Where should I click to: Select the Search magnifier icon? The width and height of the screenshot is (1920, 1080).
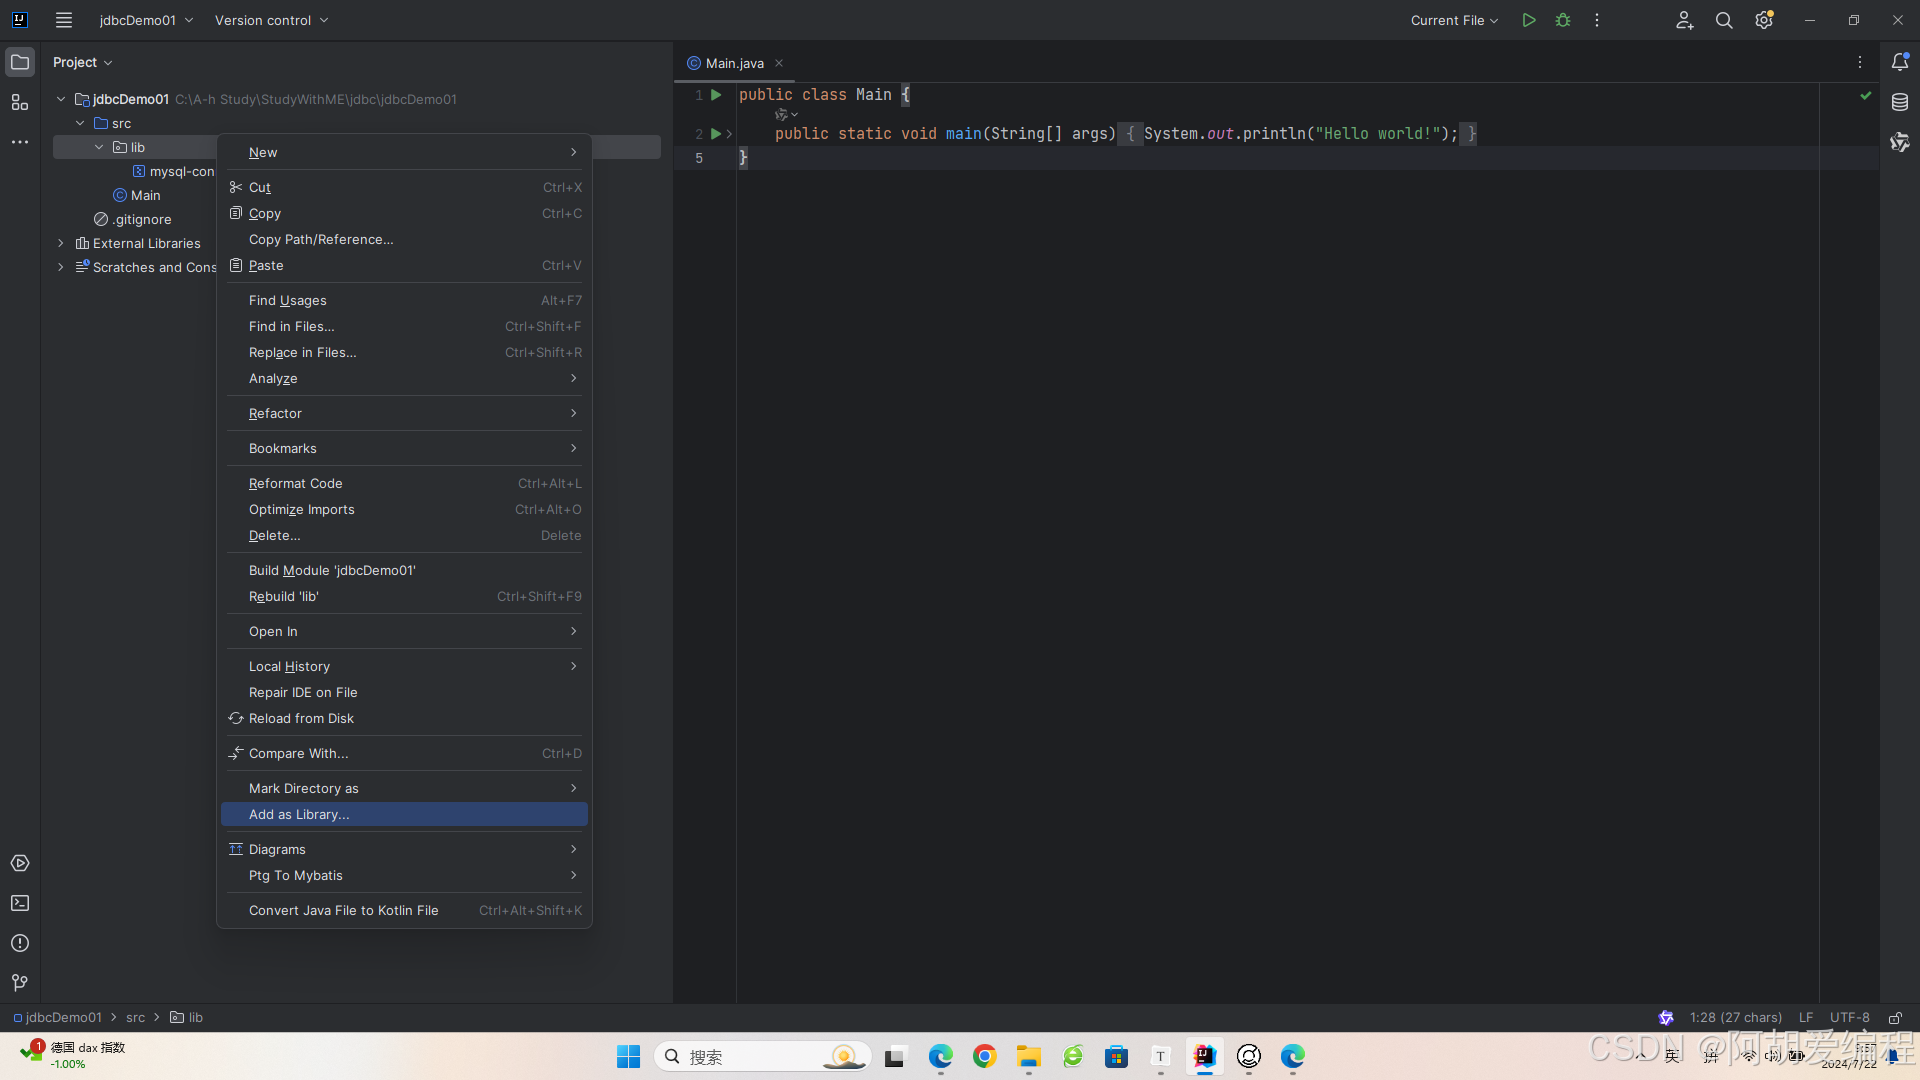[1724, 20]
